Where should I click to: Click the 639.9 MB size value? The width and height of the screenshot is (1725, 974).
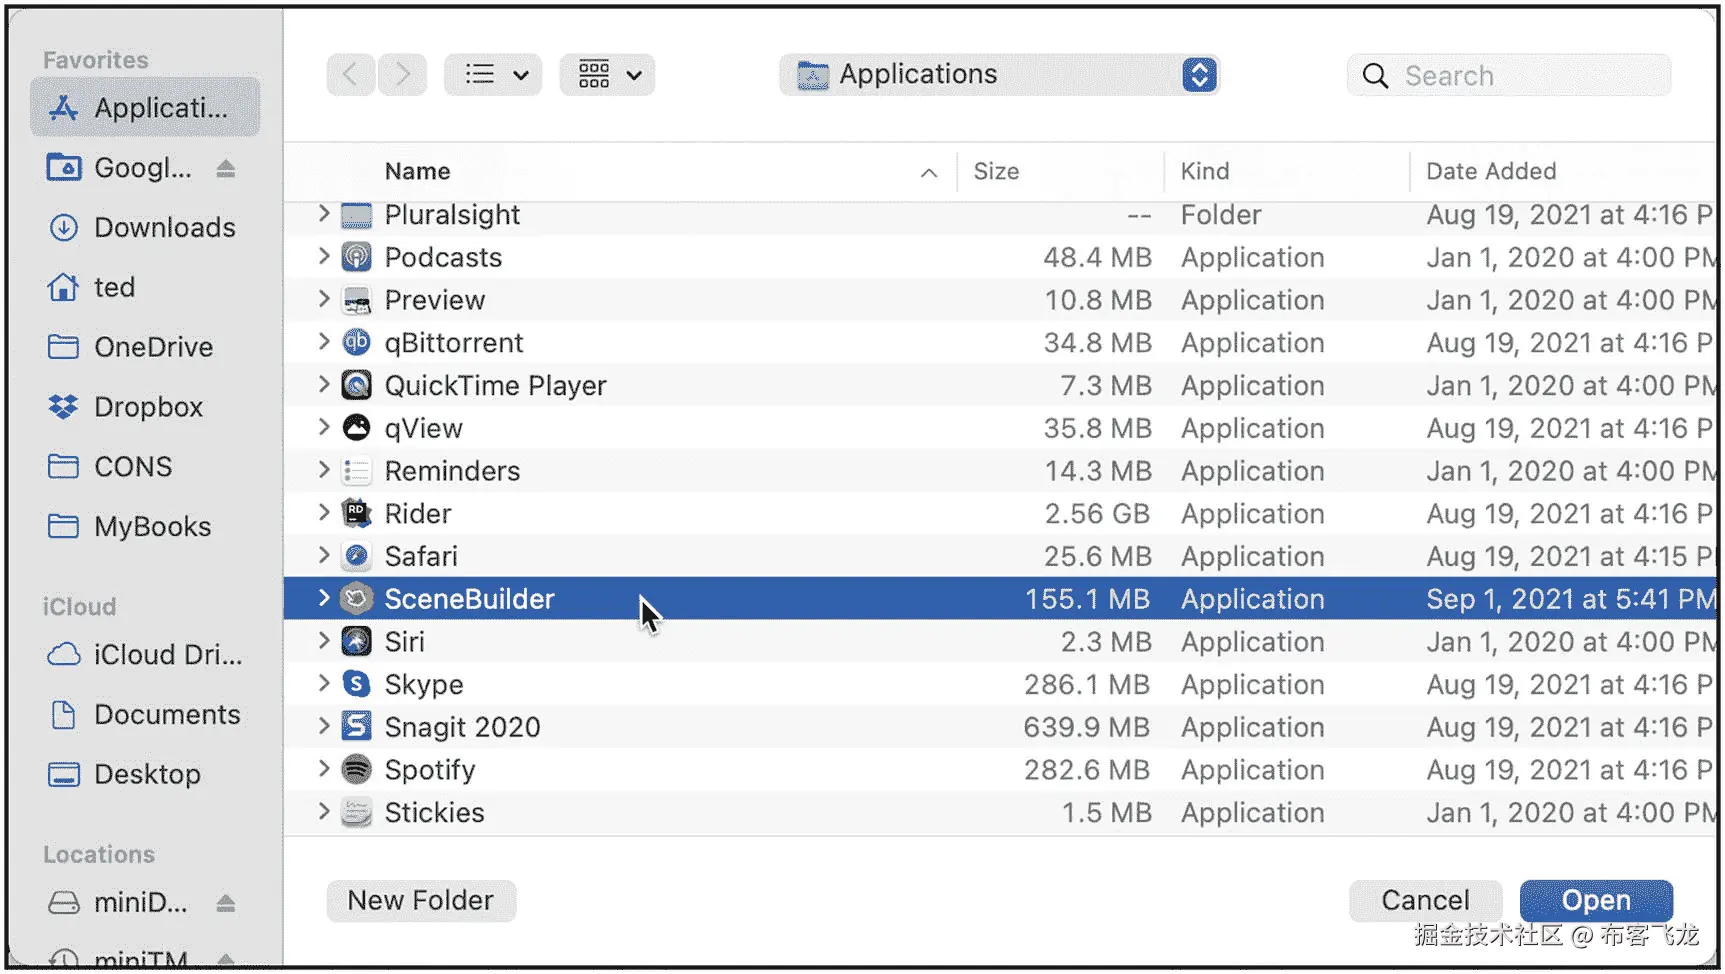click(1086, 727)
